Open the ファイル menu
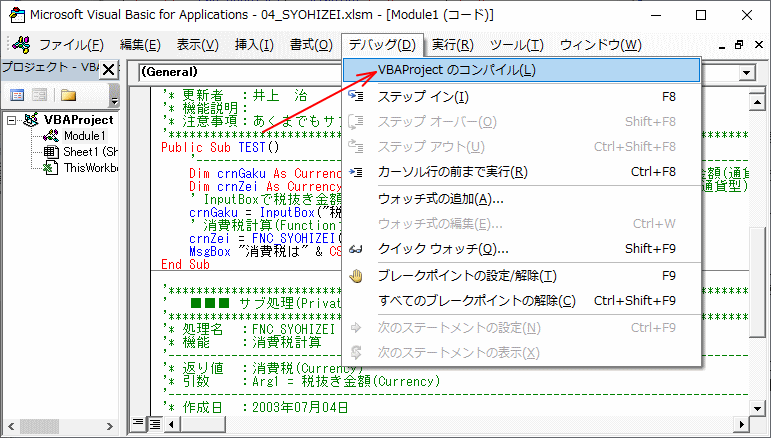 pyautogui.click(x=71, y=45)
